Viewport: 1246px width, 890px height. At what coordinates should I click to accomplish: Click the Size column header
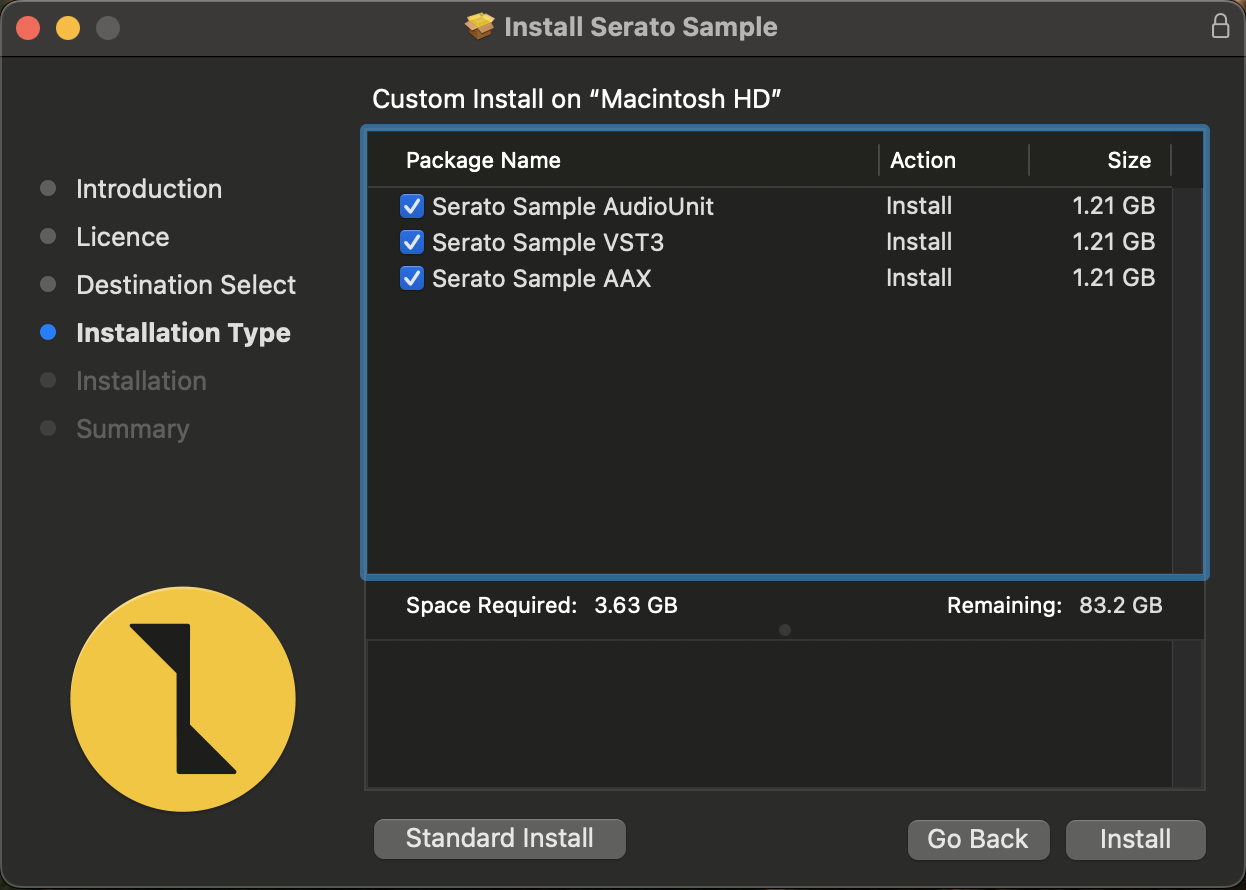(1129, 160)
